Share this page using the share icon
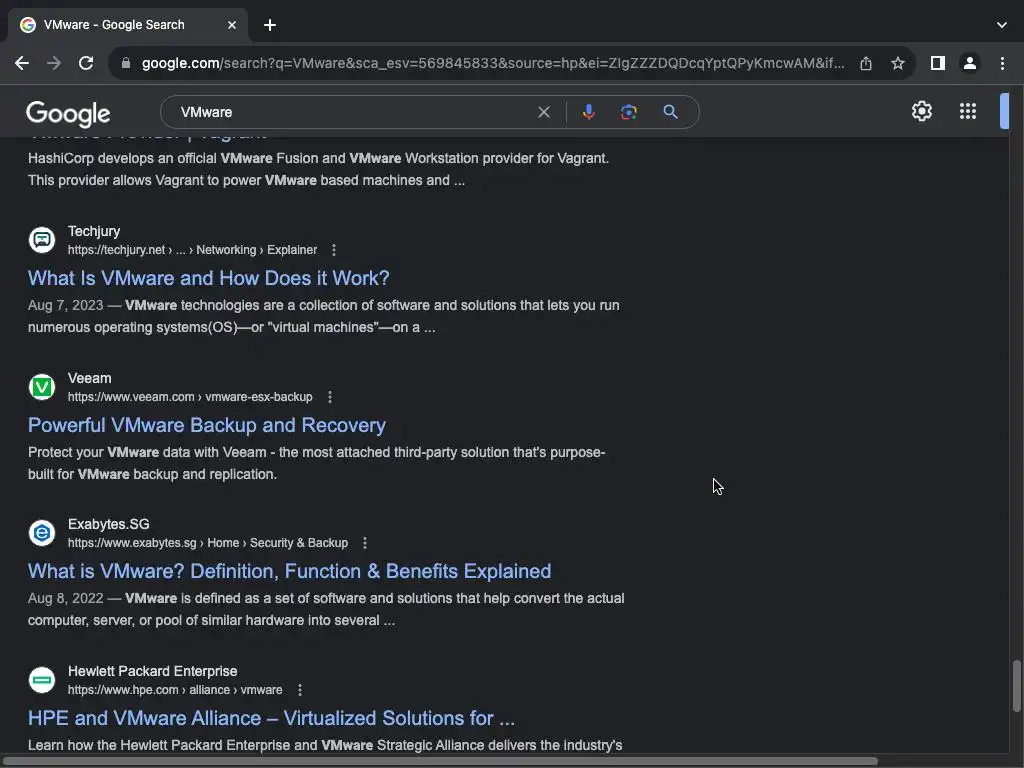This screenshot has width=1024, height=768. click(x=866, y=63)
